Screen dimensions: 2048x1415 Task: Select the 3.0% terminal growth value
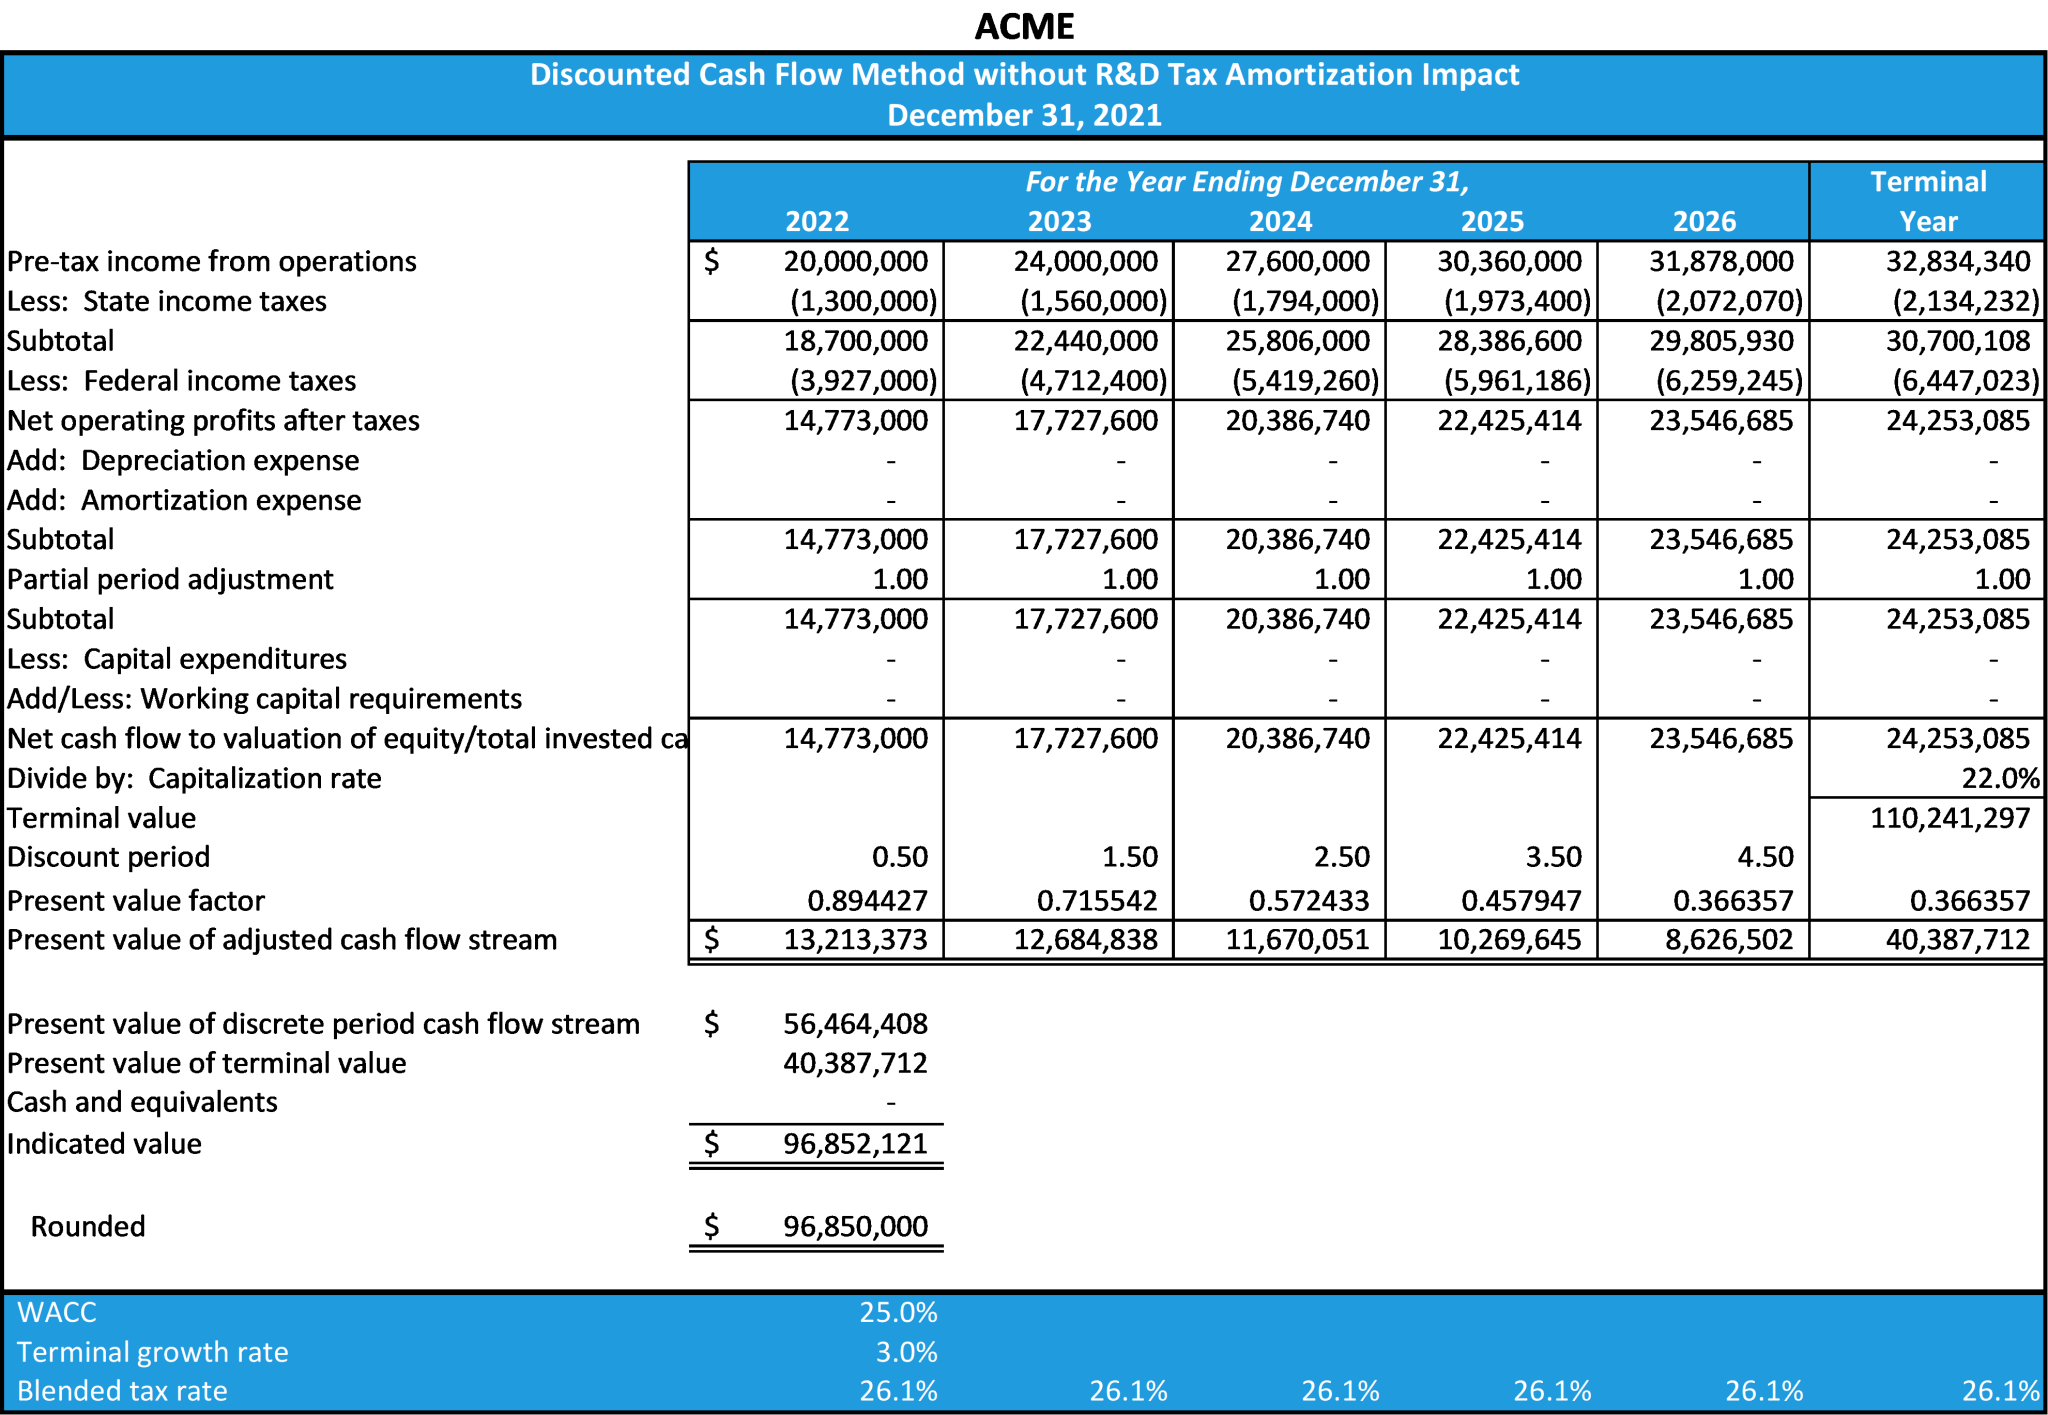click(907, 1352)
